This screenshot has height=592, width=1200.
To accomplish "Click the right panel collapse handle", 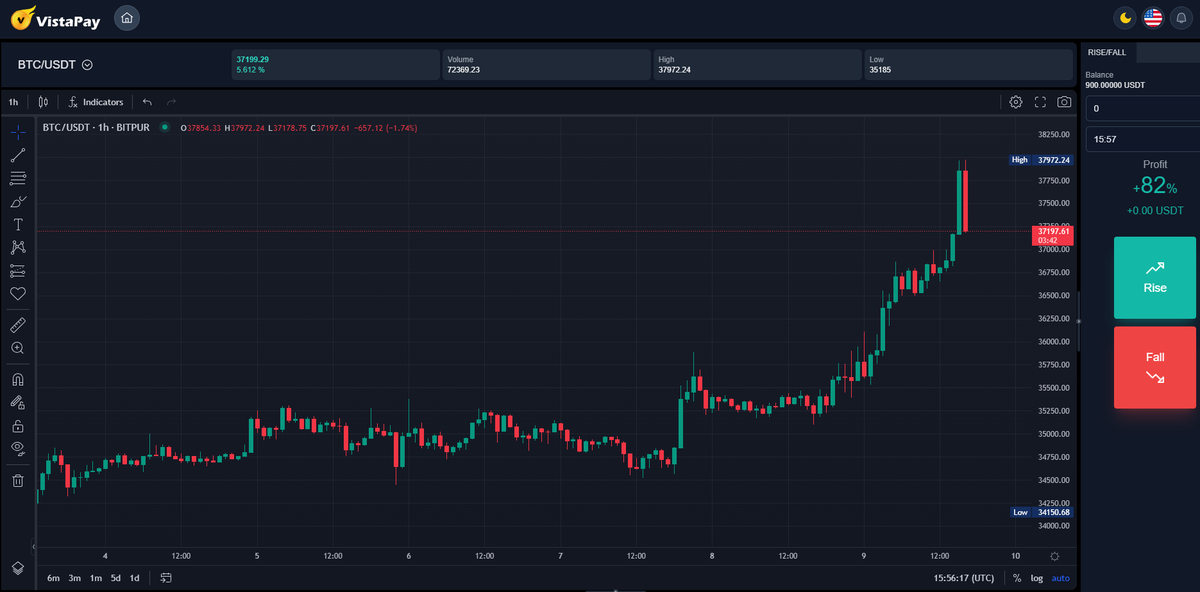I will coord(1078,321).
